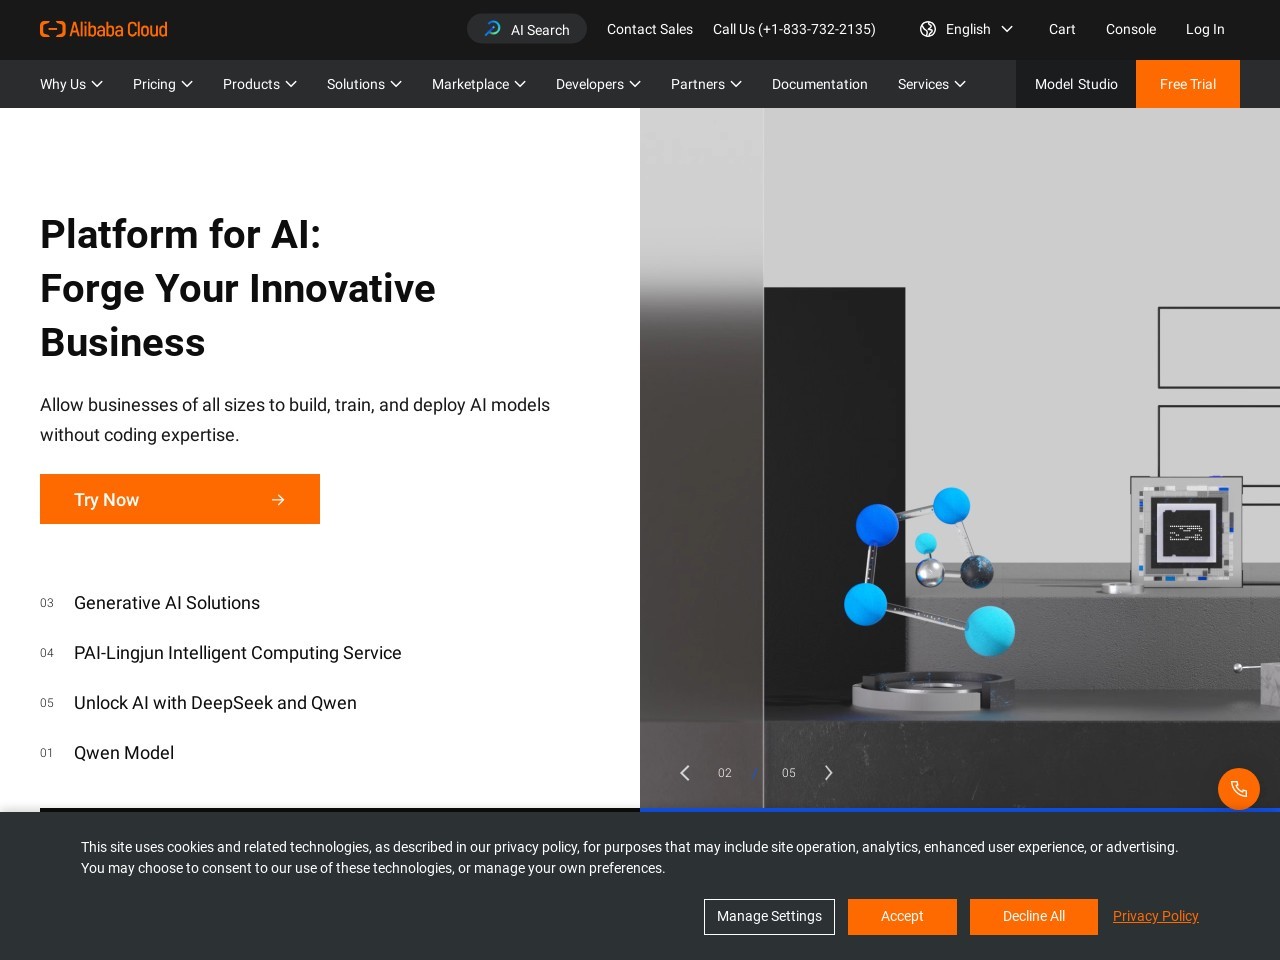
Task: Select Unlock AI with DeepSeek and Qwen slide
Action: (x=215, y=703)
